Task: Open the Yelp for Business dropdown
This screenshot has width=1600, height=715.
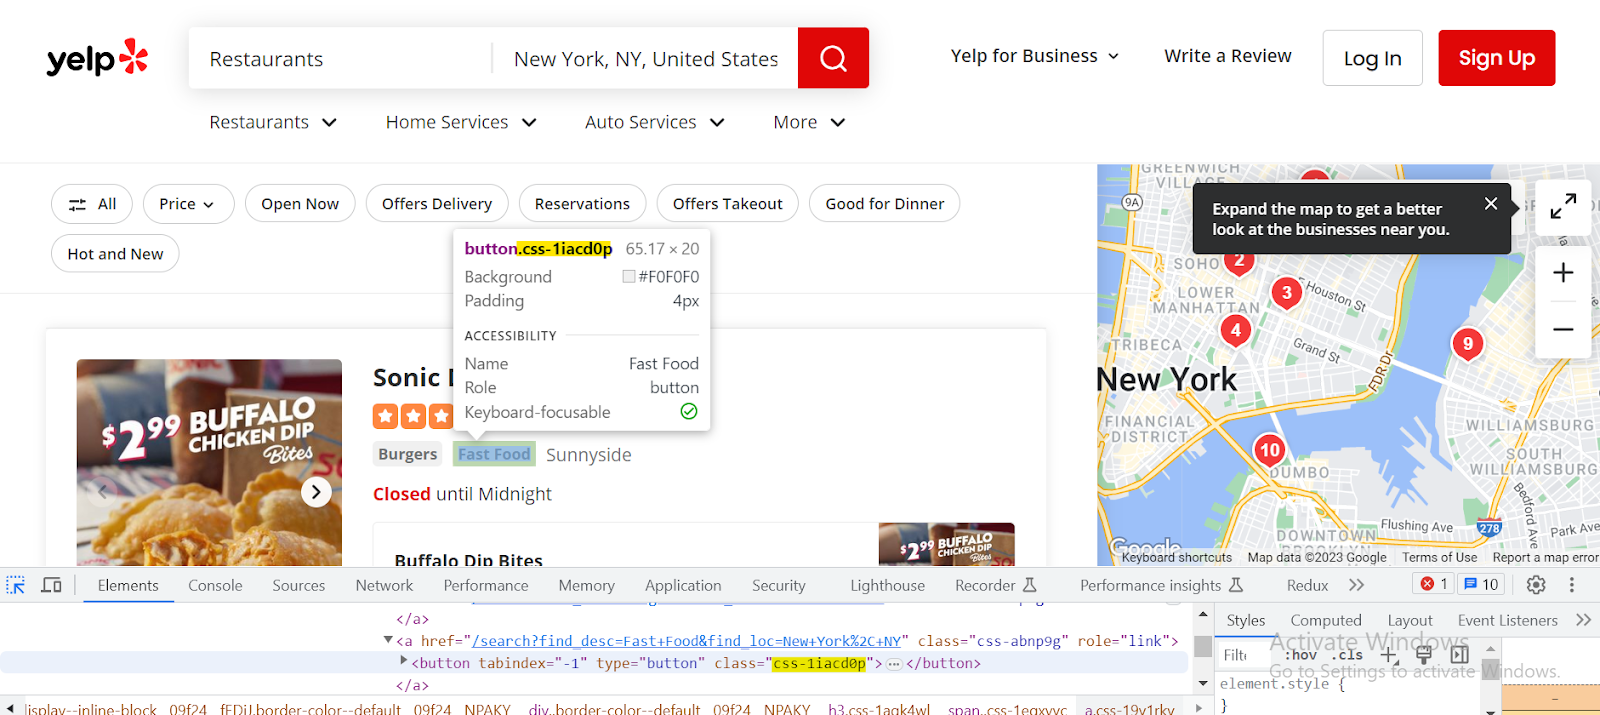Action: [1035, 56]
